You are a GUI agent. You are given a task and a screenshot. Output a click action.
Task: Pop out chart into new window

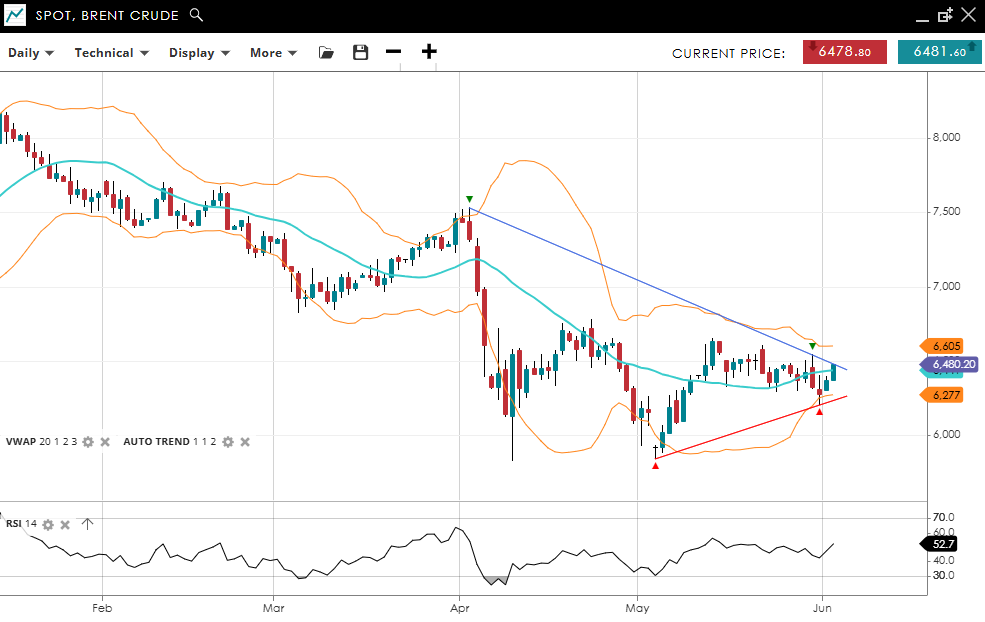pyautogui.click(x=945, y=15)
